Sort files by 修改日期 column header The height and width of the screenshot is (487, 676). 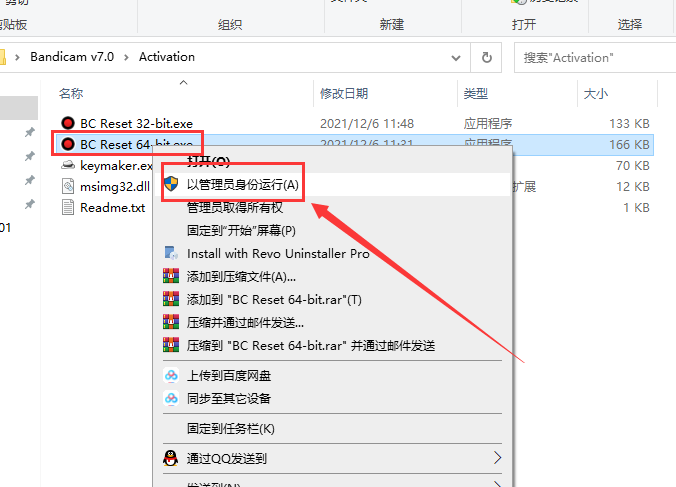click(x=344, y=94)
